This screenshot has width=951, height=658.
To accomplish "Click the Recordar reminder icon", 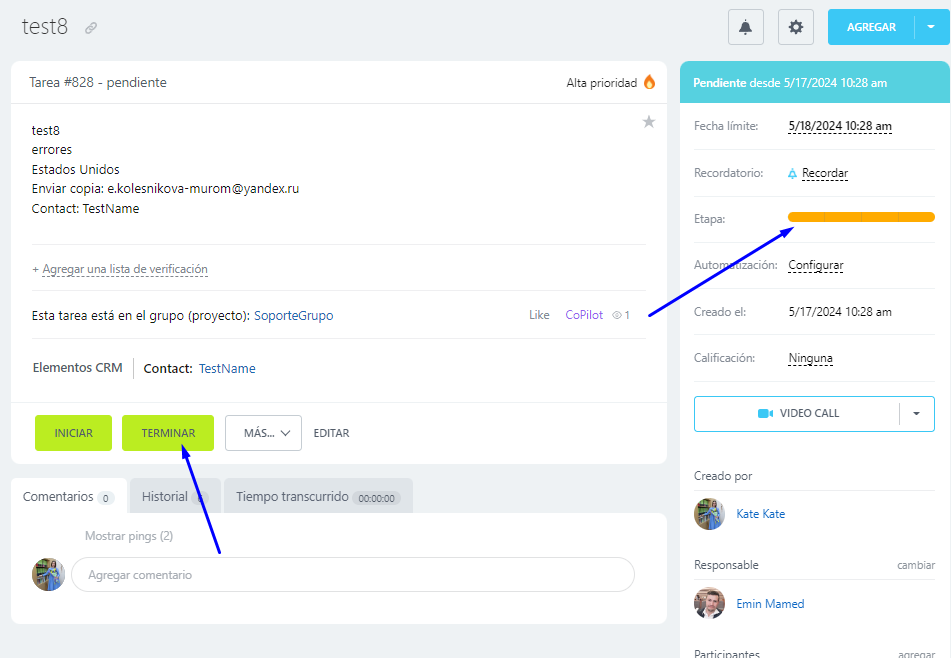I will click(792, 173).
